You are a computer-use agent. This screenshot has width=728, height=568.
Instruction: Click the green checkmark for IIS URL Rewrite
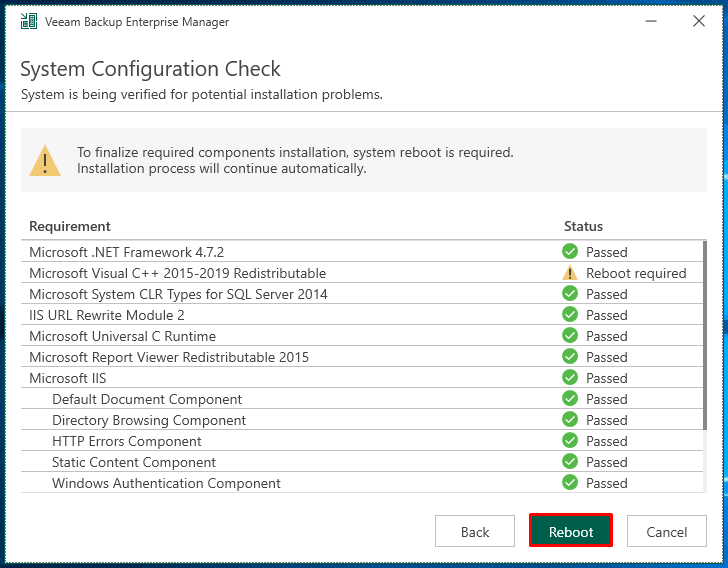tap(570, 314)
